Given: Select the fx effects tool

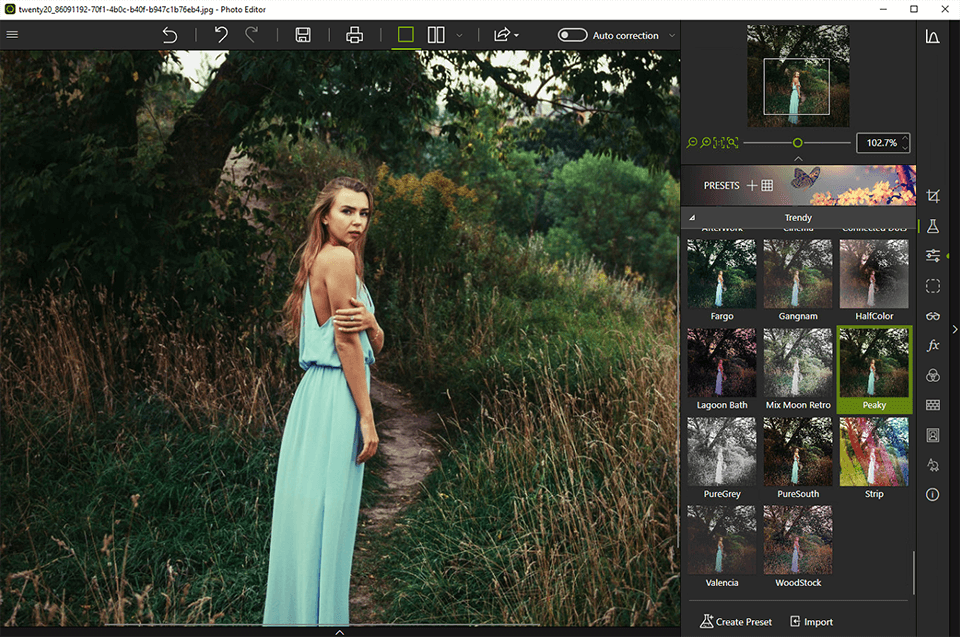Looking at the screenshot, I should click(x=932, y=345).
